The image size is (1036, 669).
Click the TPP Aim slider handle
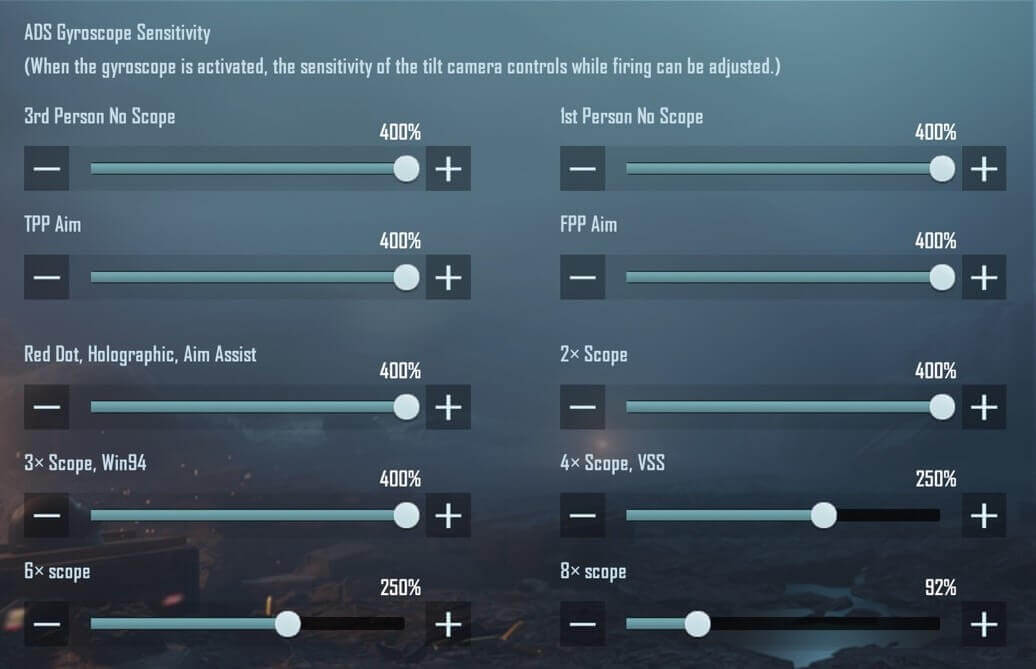405,277
